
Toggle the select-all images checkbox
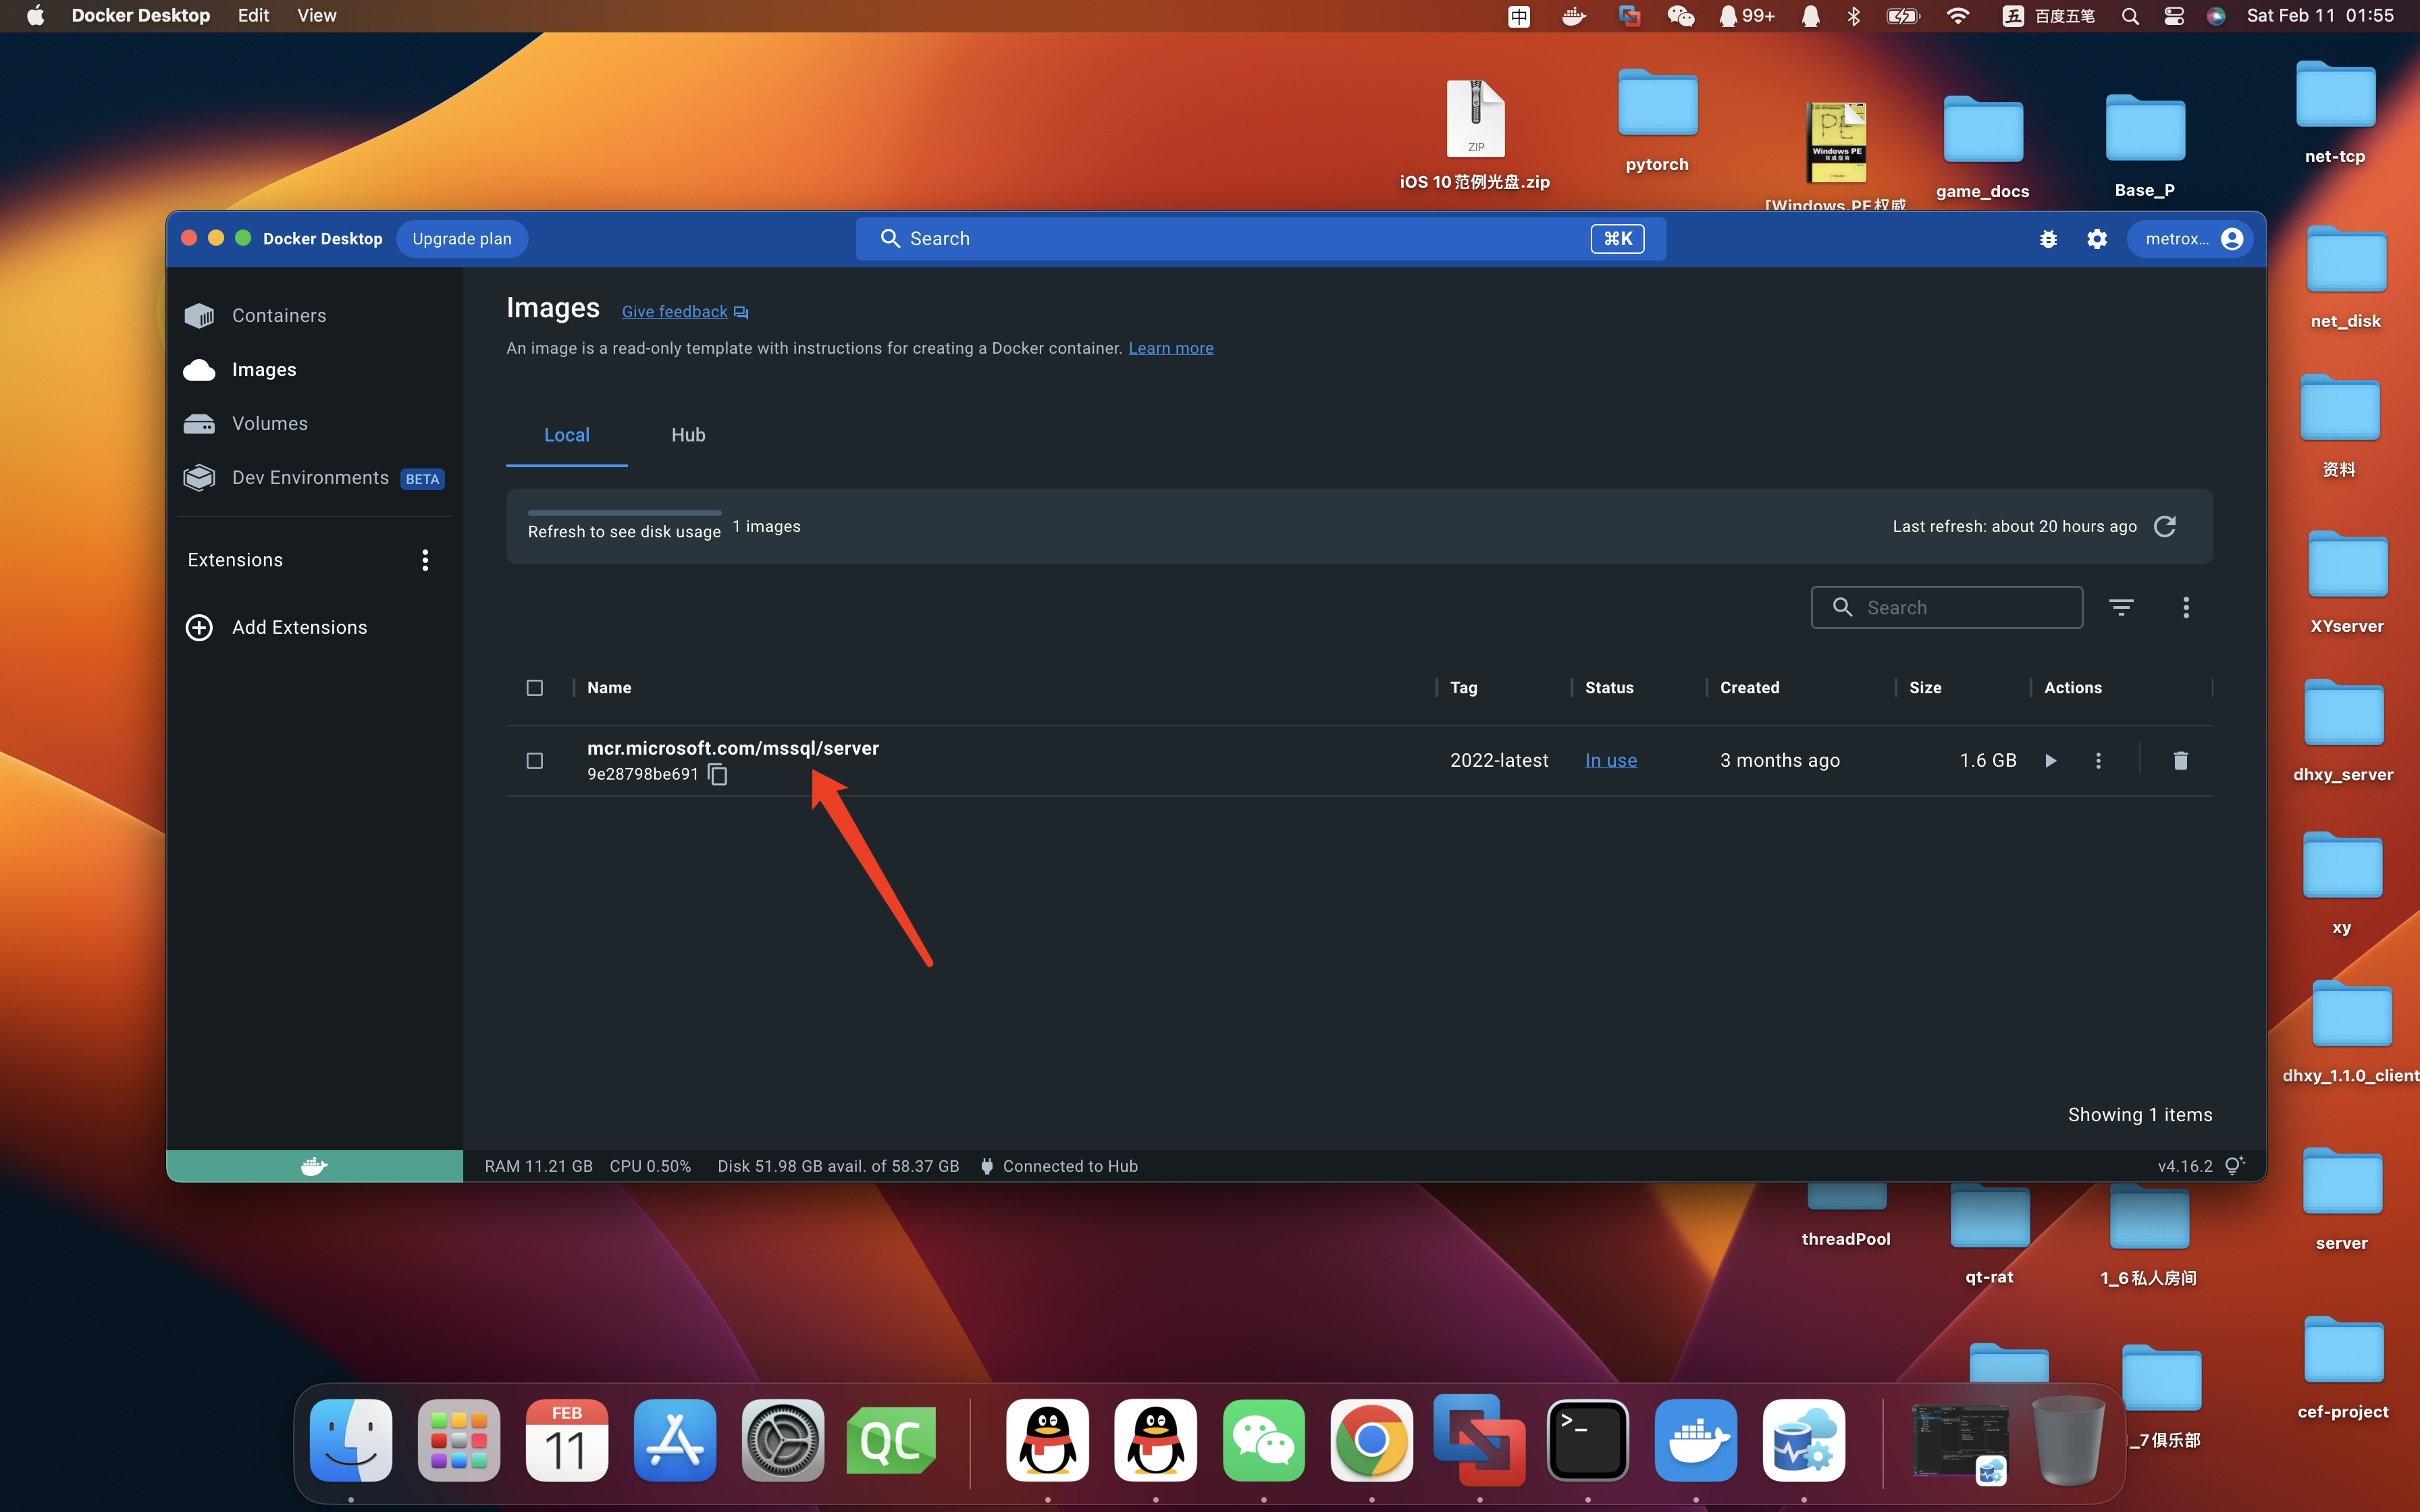click(535, 688)
